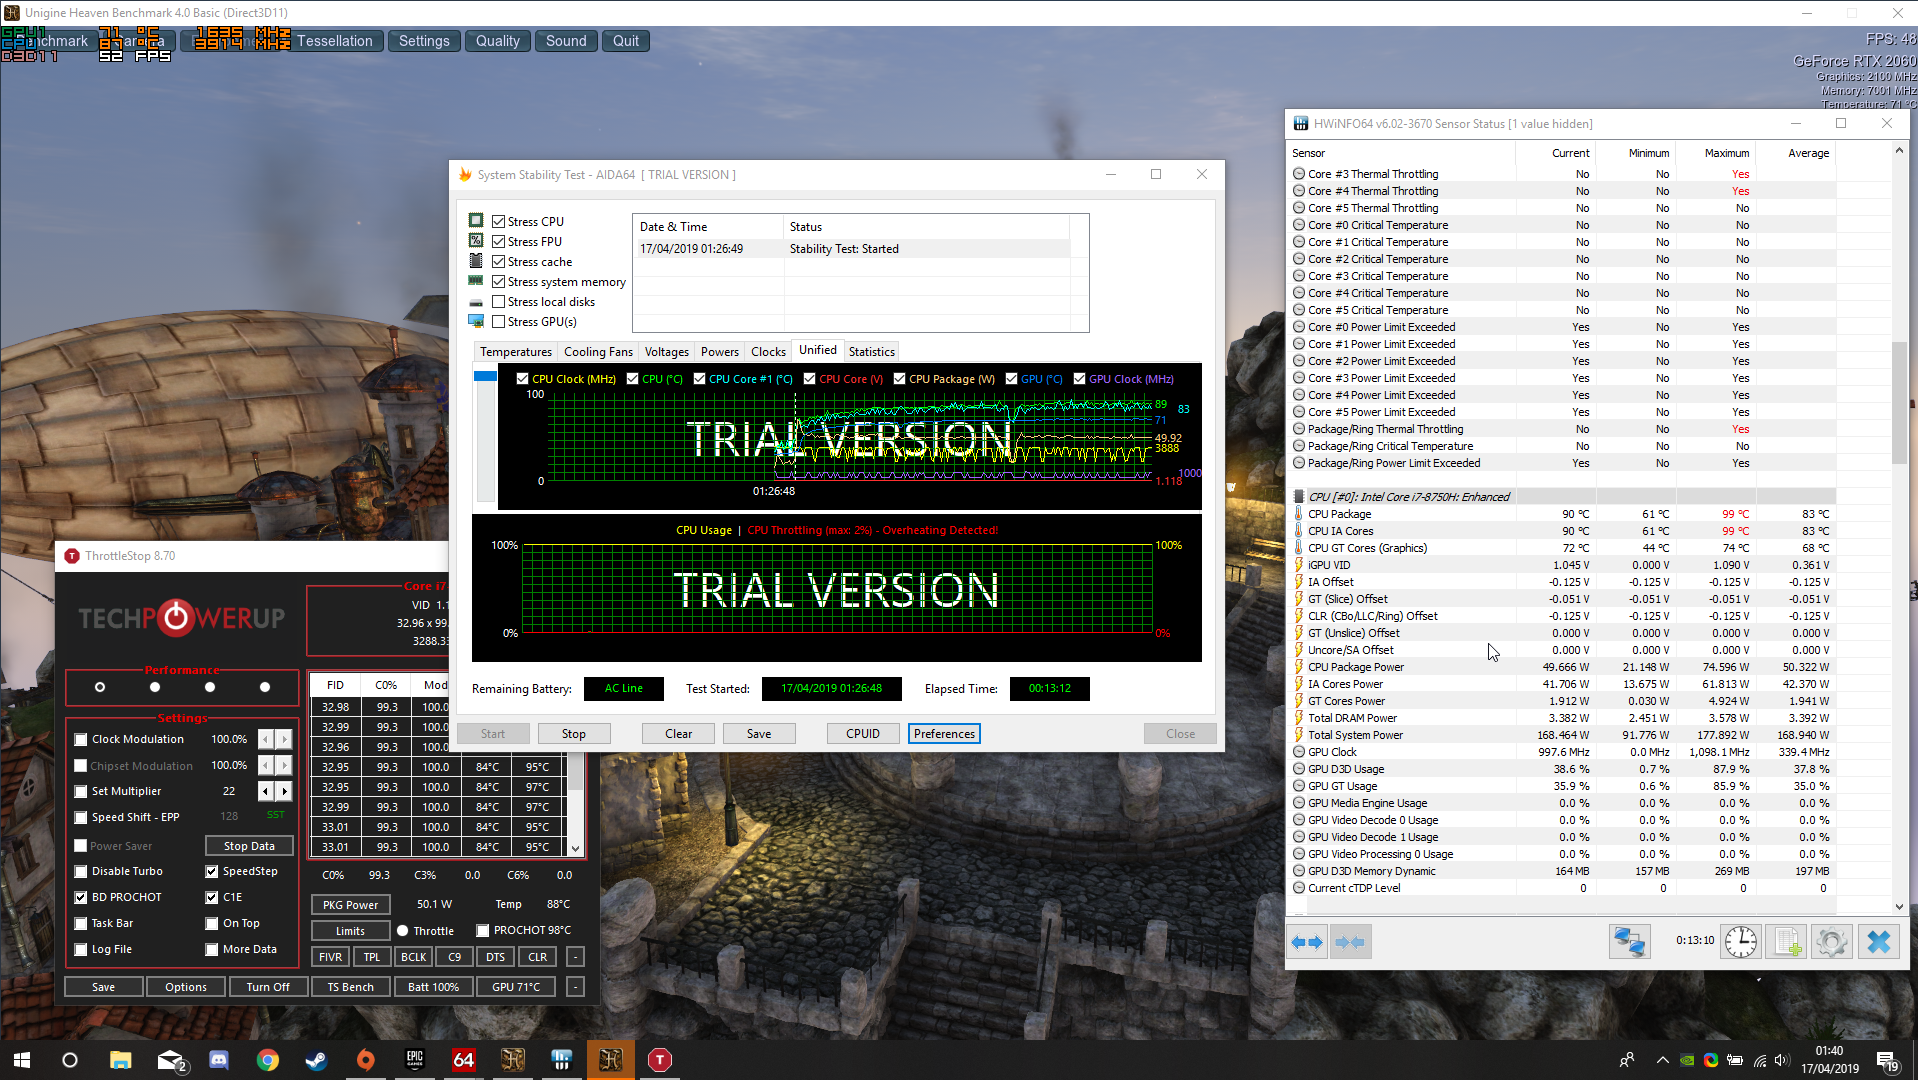Switch to Clocks tab

point(768,352)
